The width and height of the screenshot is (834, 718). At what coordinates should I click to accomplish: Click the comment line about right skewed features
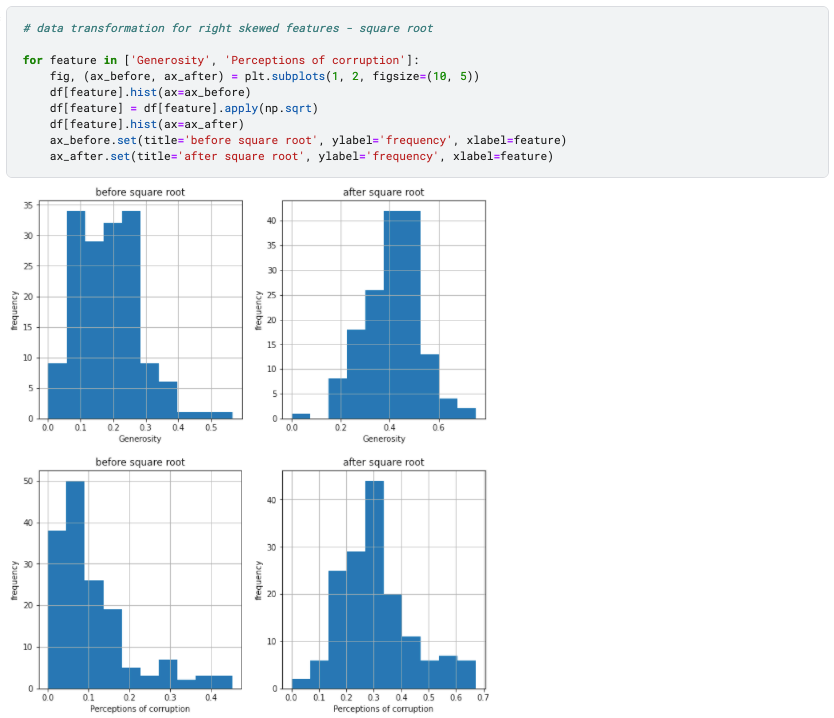point(228,28)
